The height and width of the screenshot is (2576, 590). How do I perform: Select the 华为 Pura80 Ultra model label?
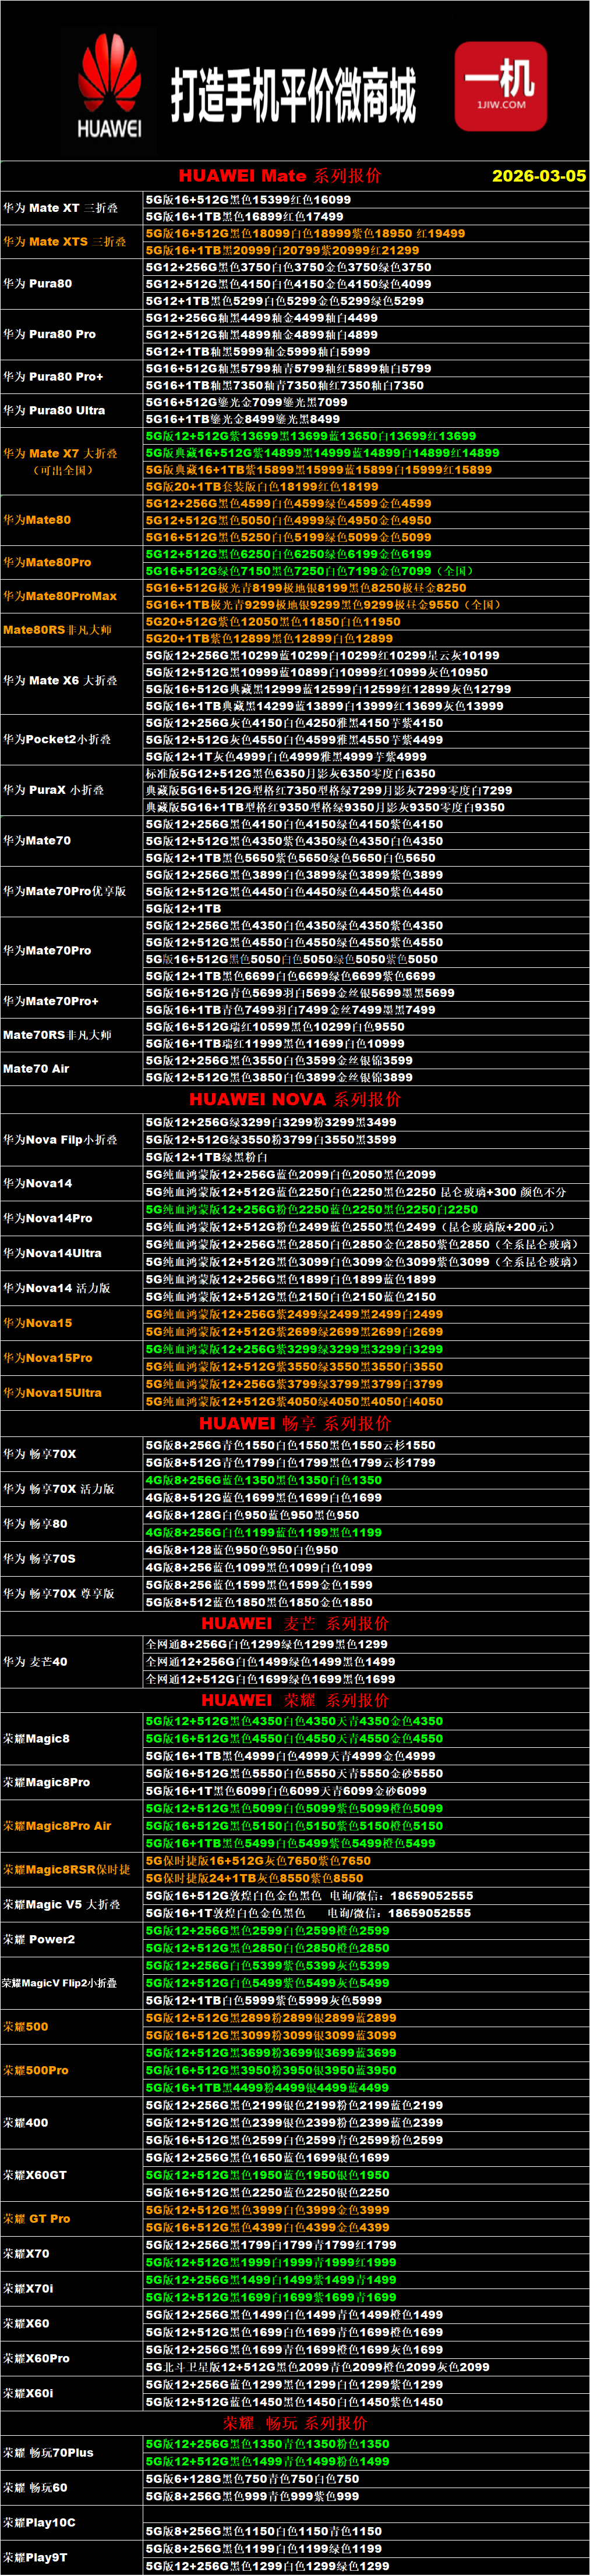click(54, 410)
